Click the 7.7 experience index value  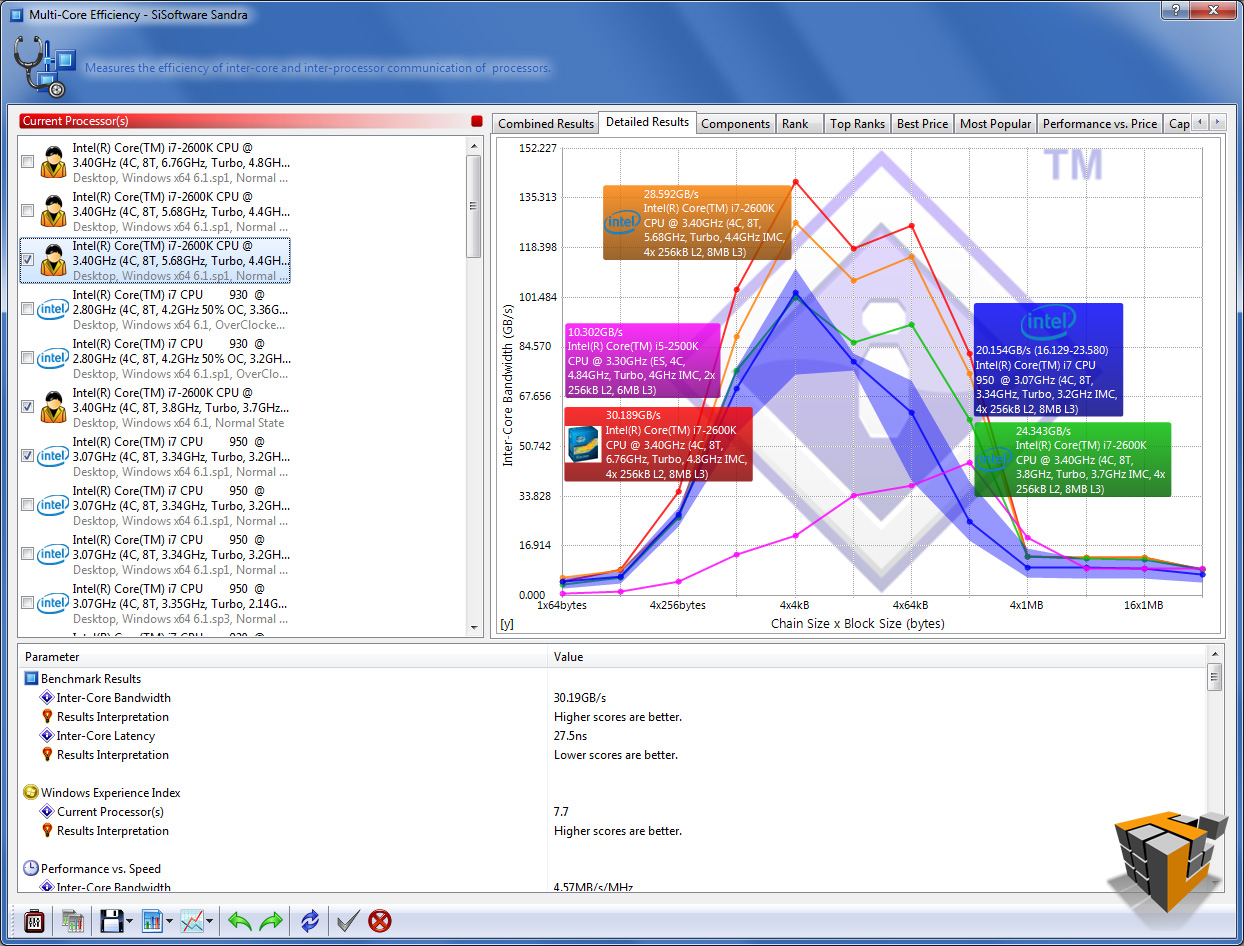562,812
